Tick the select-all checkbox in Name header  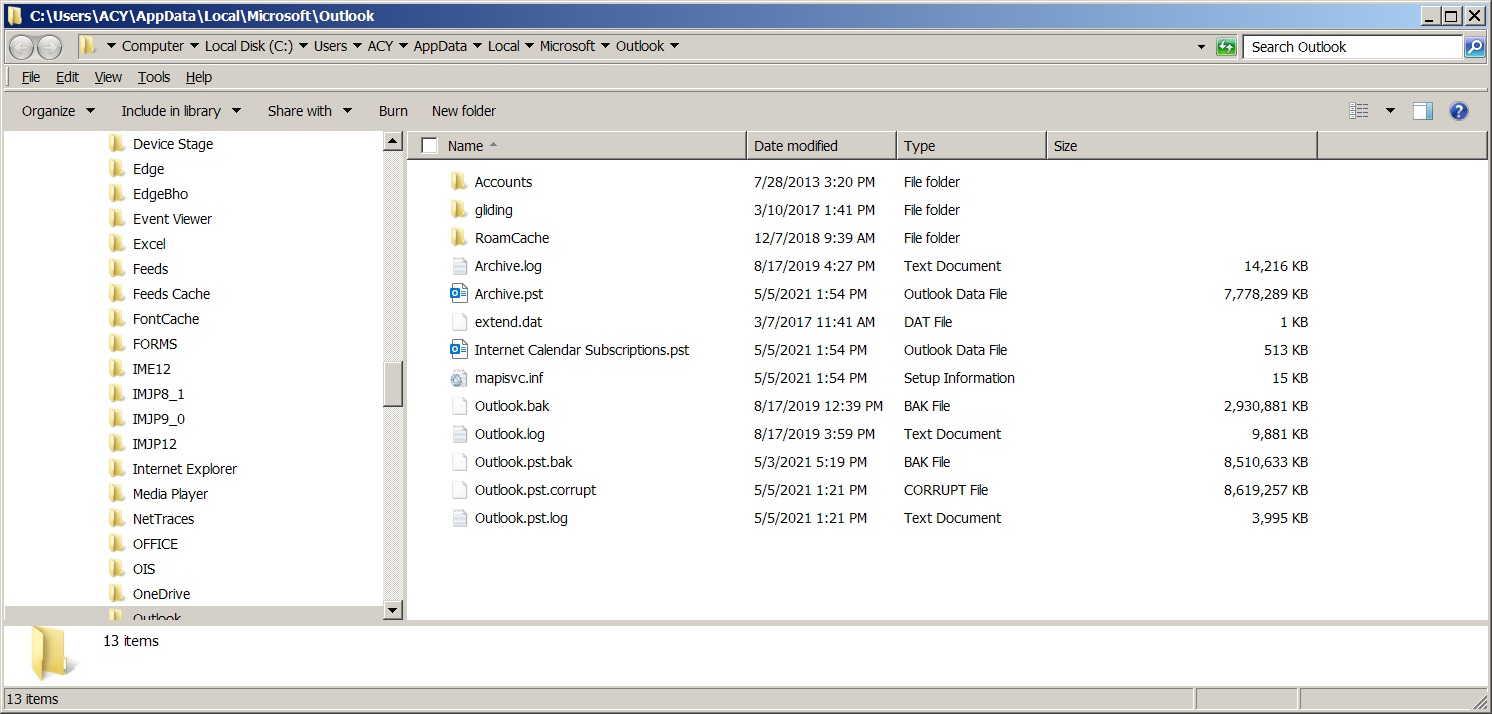point(429,146)
